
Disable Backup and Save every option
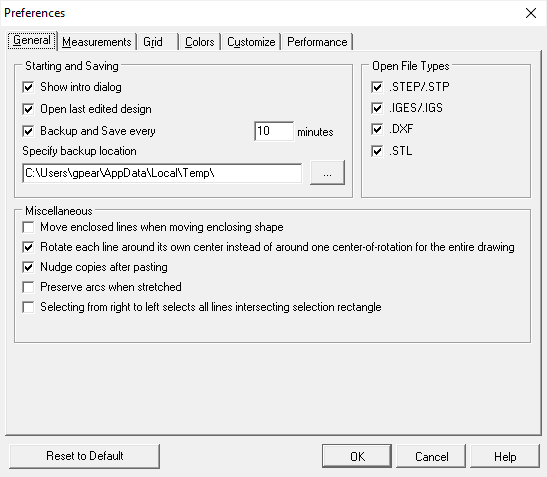[28, 131]
